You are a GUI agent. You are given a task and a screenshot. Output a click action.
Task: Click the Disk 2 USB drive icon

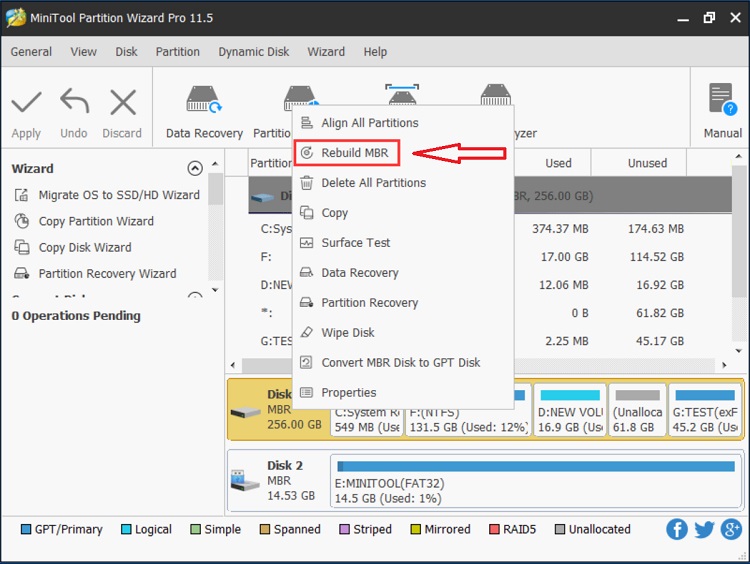(x=244, y=481)
